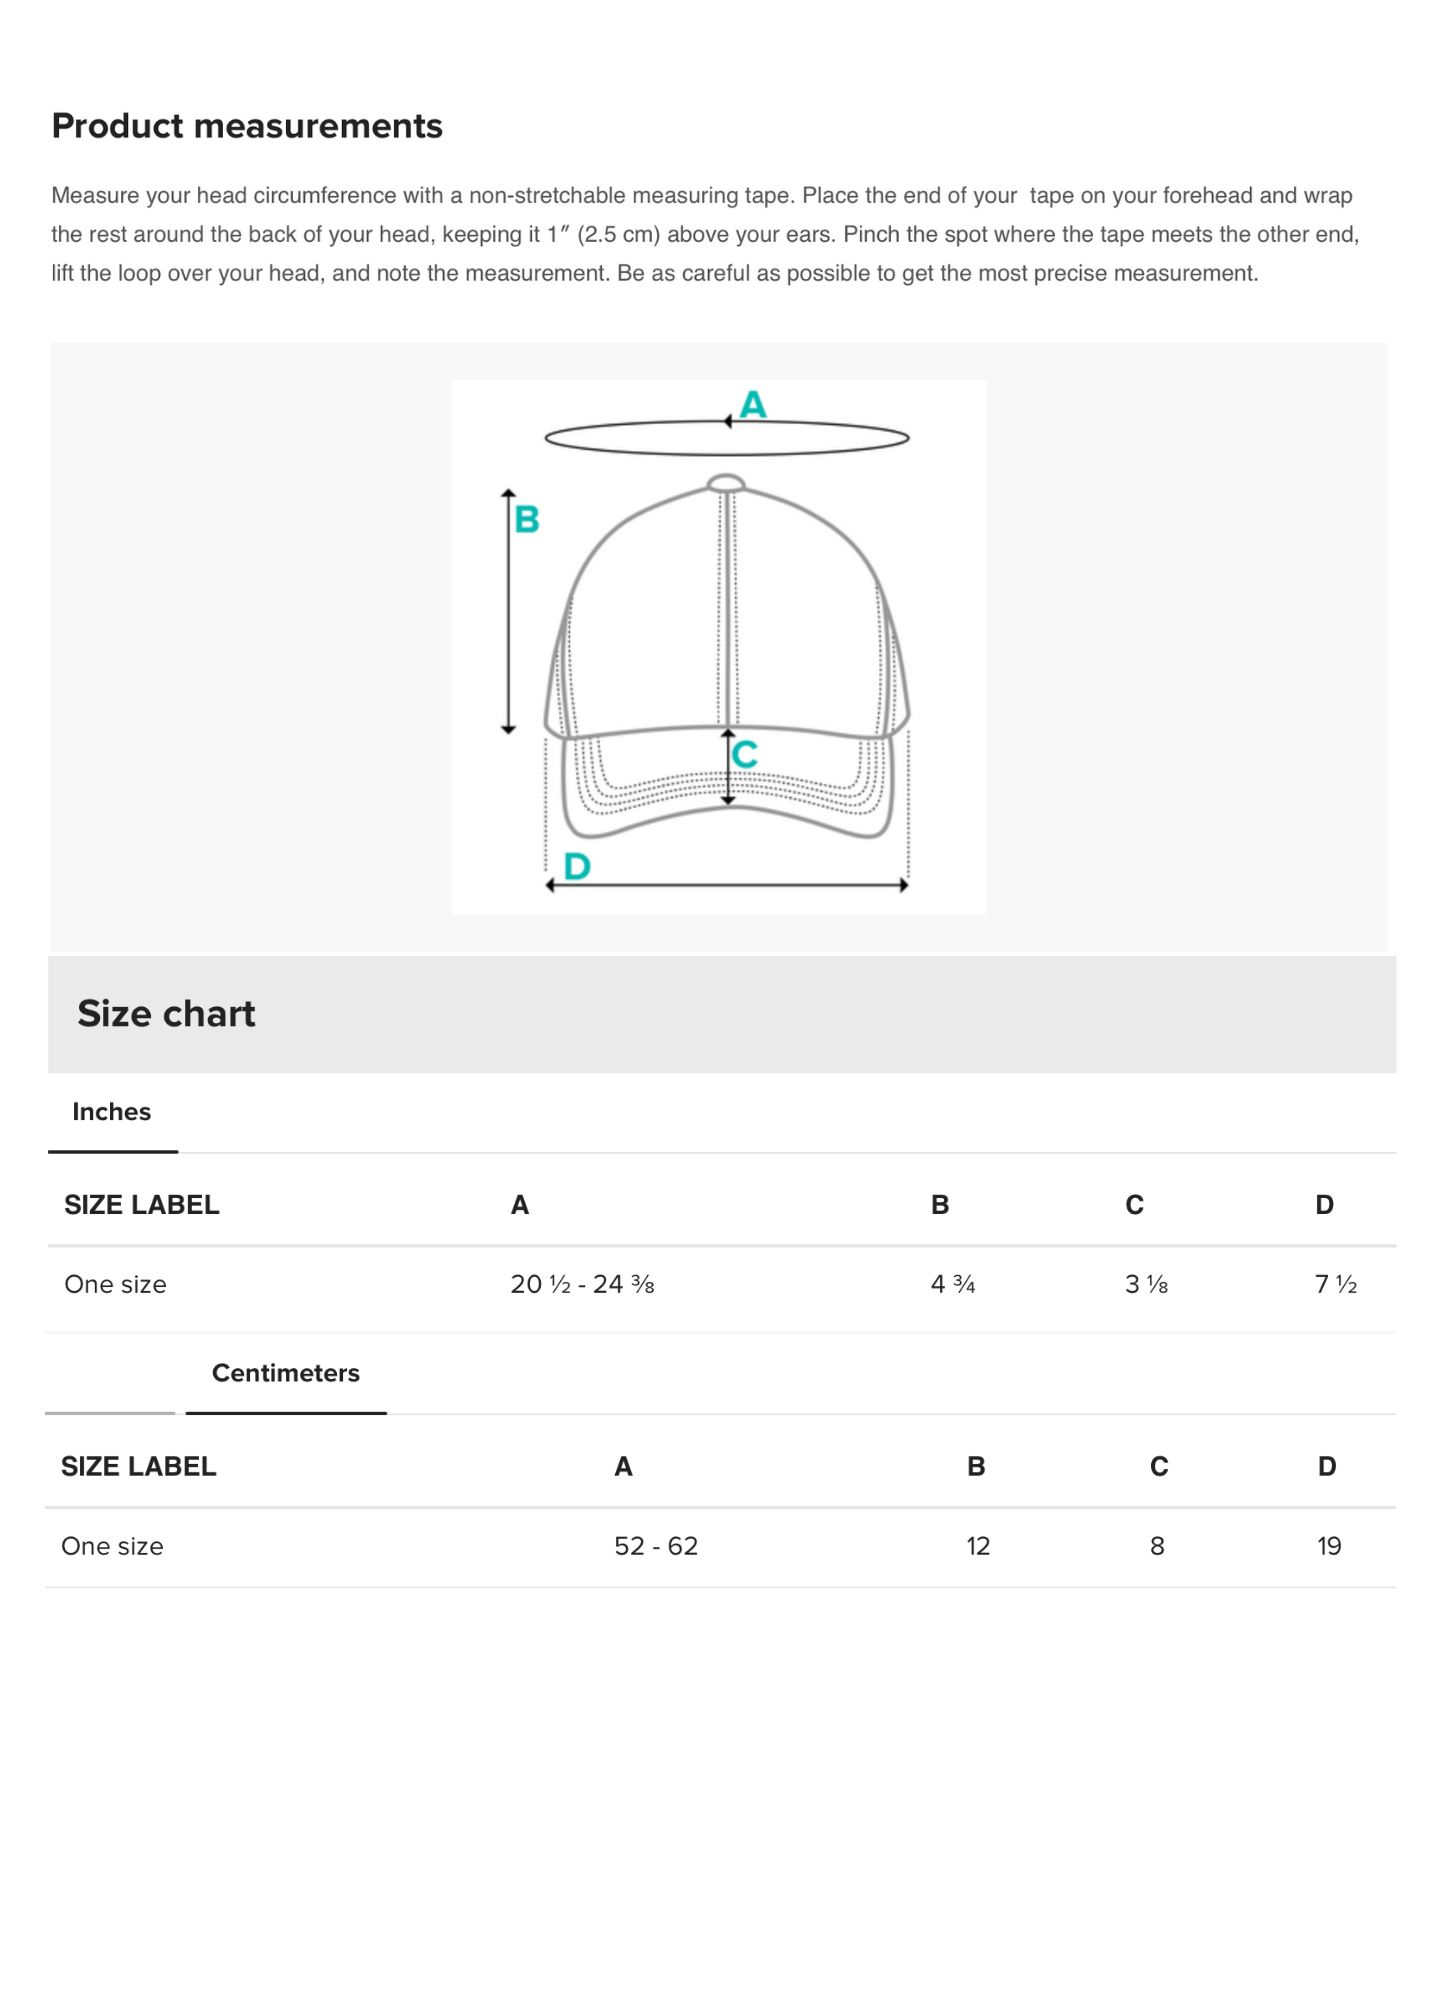This screenshot has width=1429, height=2000.
Task: Switch to the Inches tab
Action: pos(111,1112)
